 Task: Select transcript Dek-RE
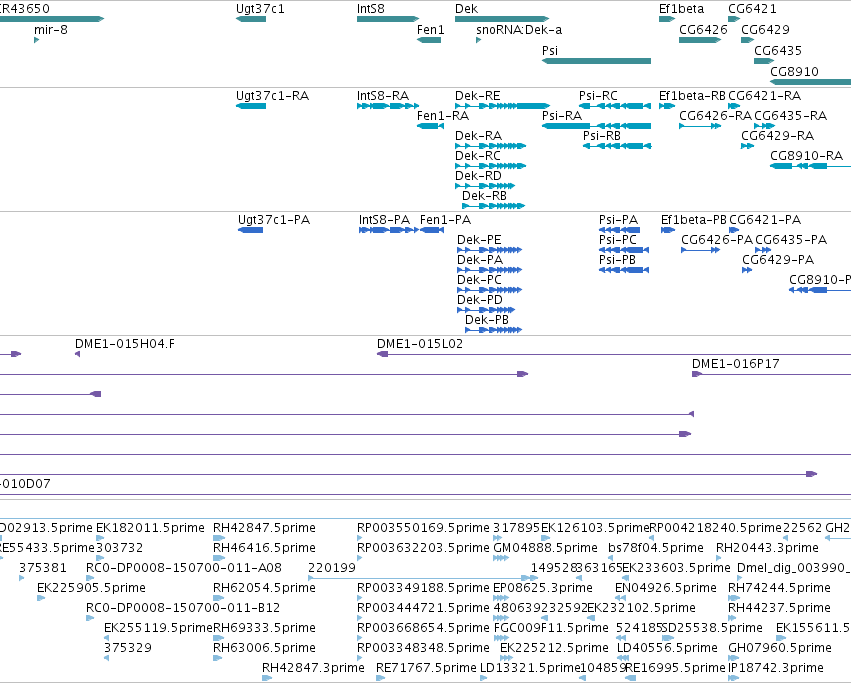point(478,96)
